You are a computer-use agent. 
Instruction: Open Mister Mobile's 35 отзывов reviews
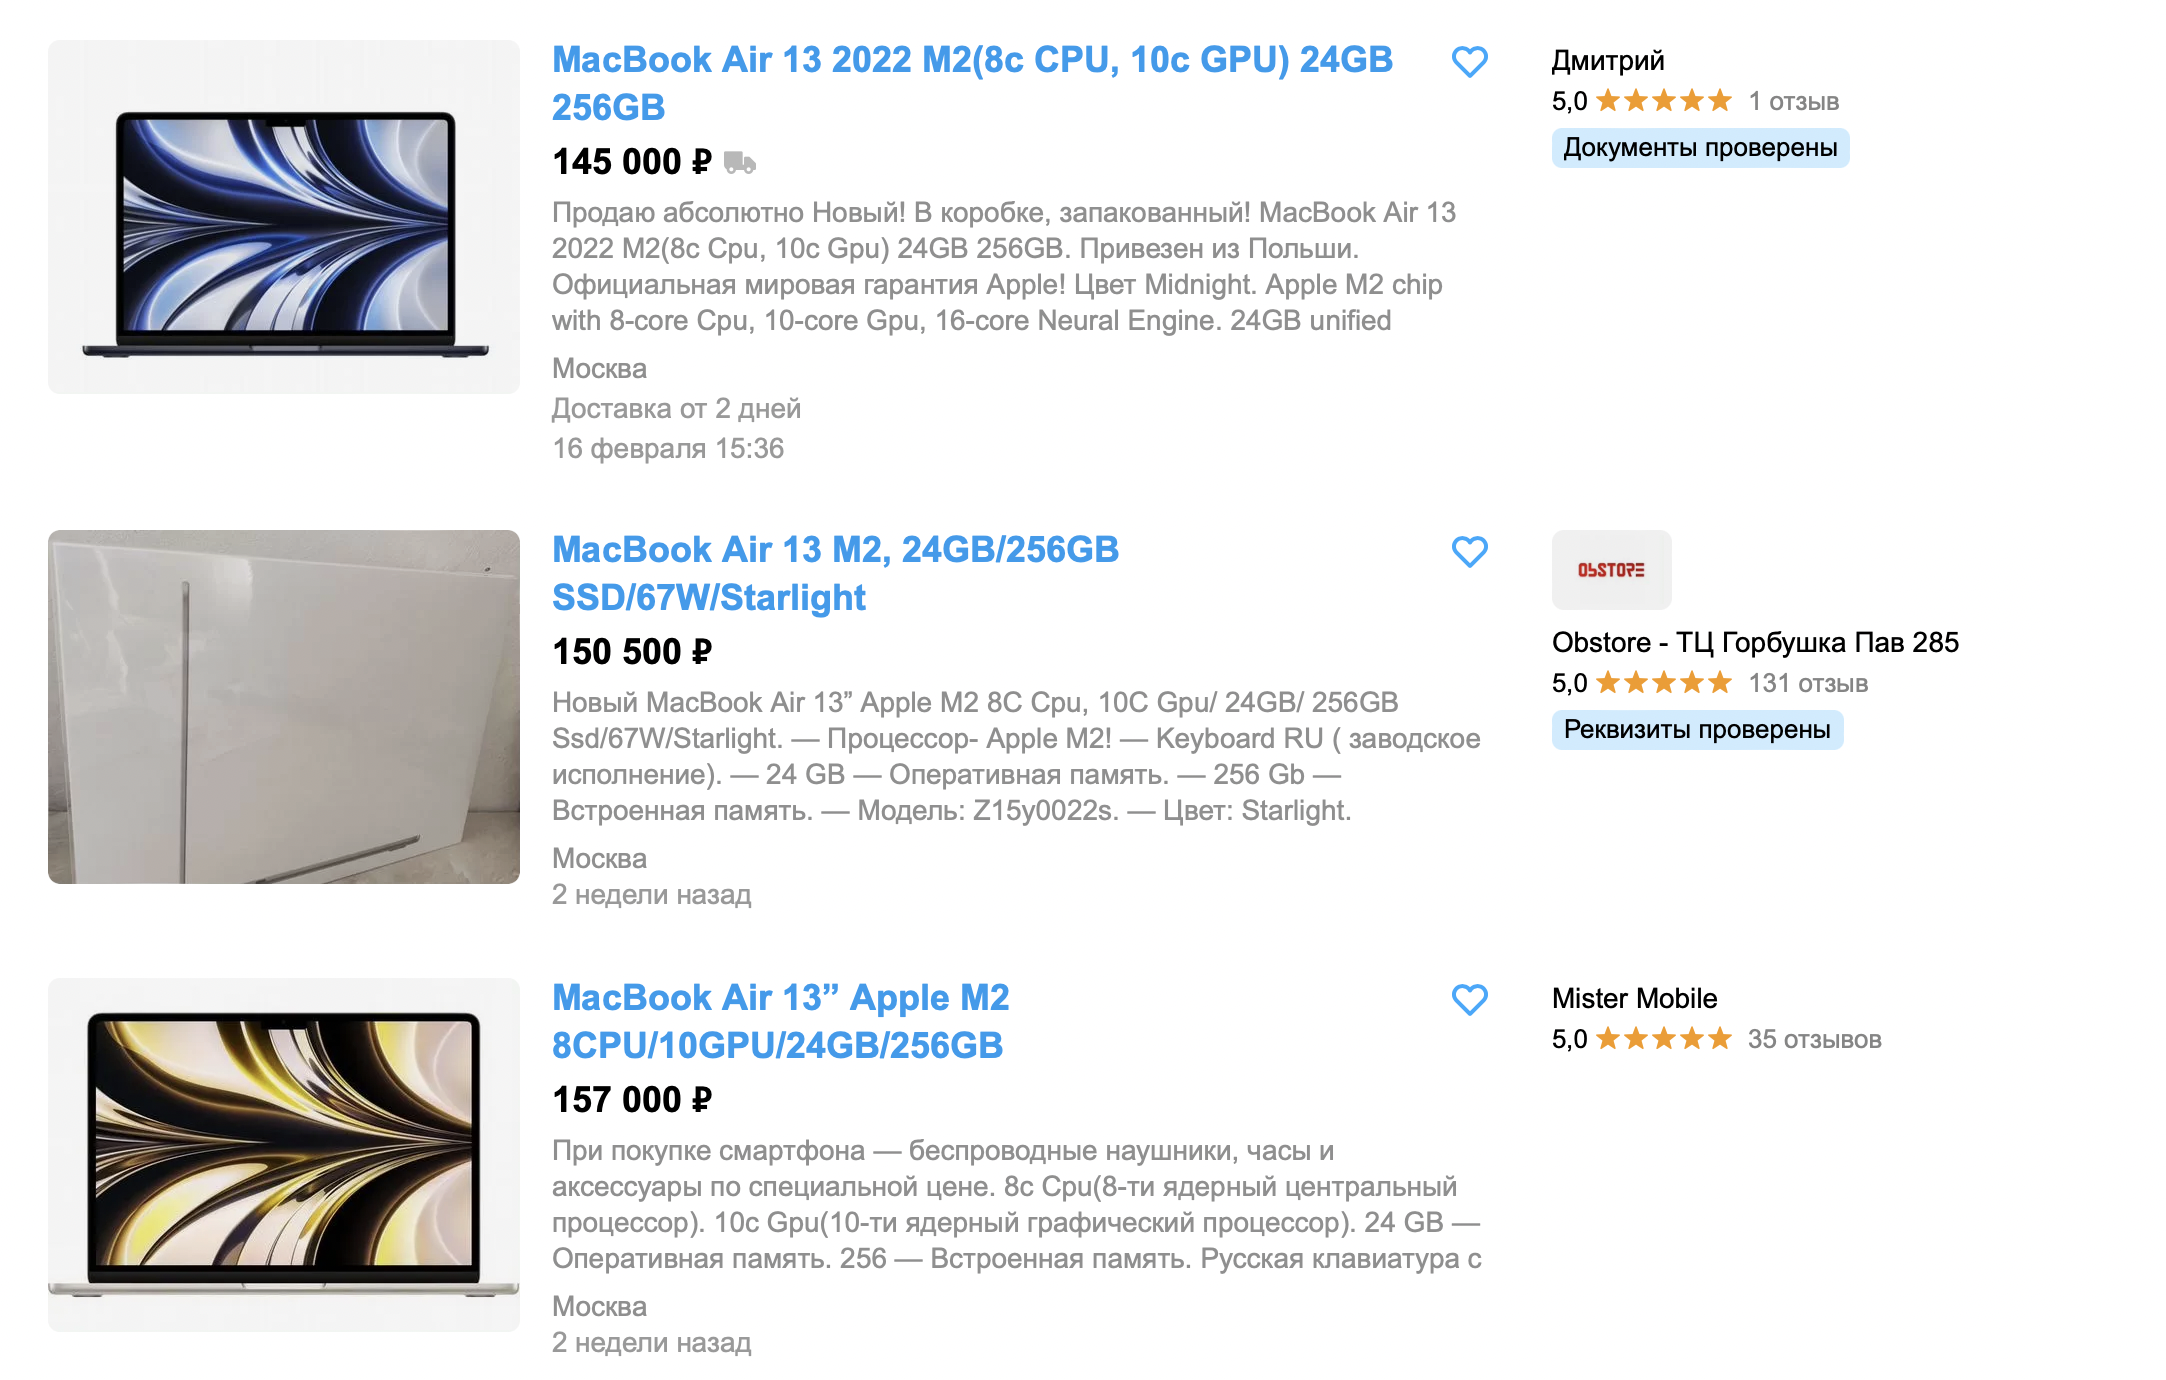(1814, 1039)
